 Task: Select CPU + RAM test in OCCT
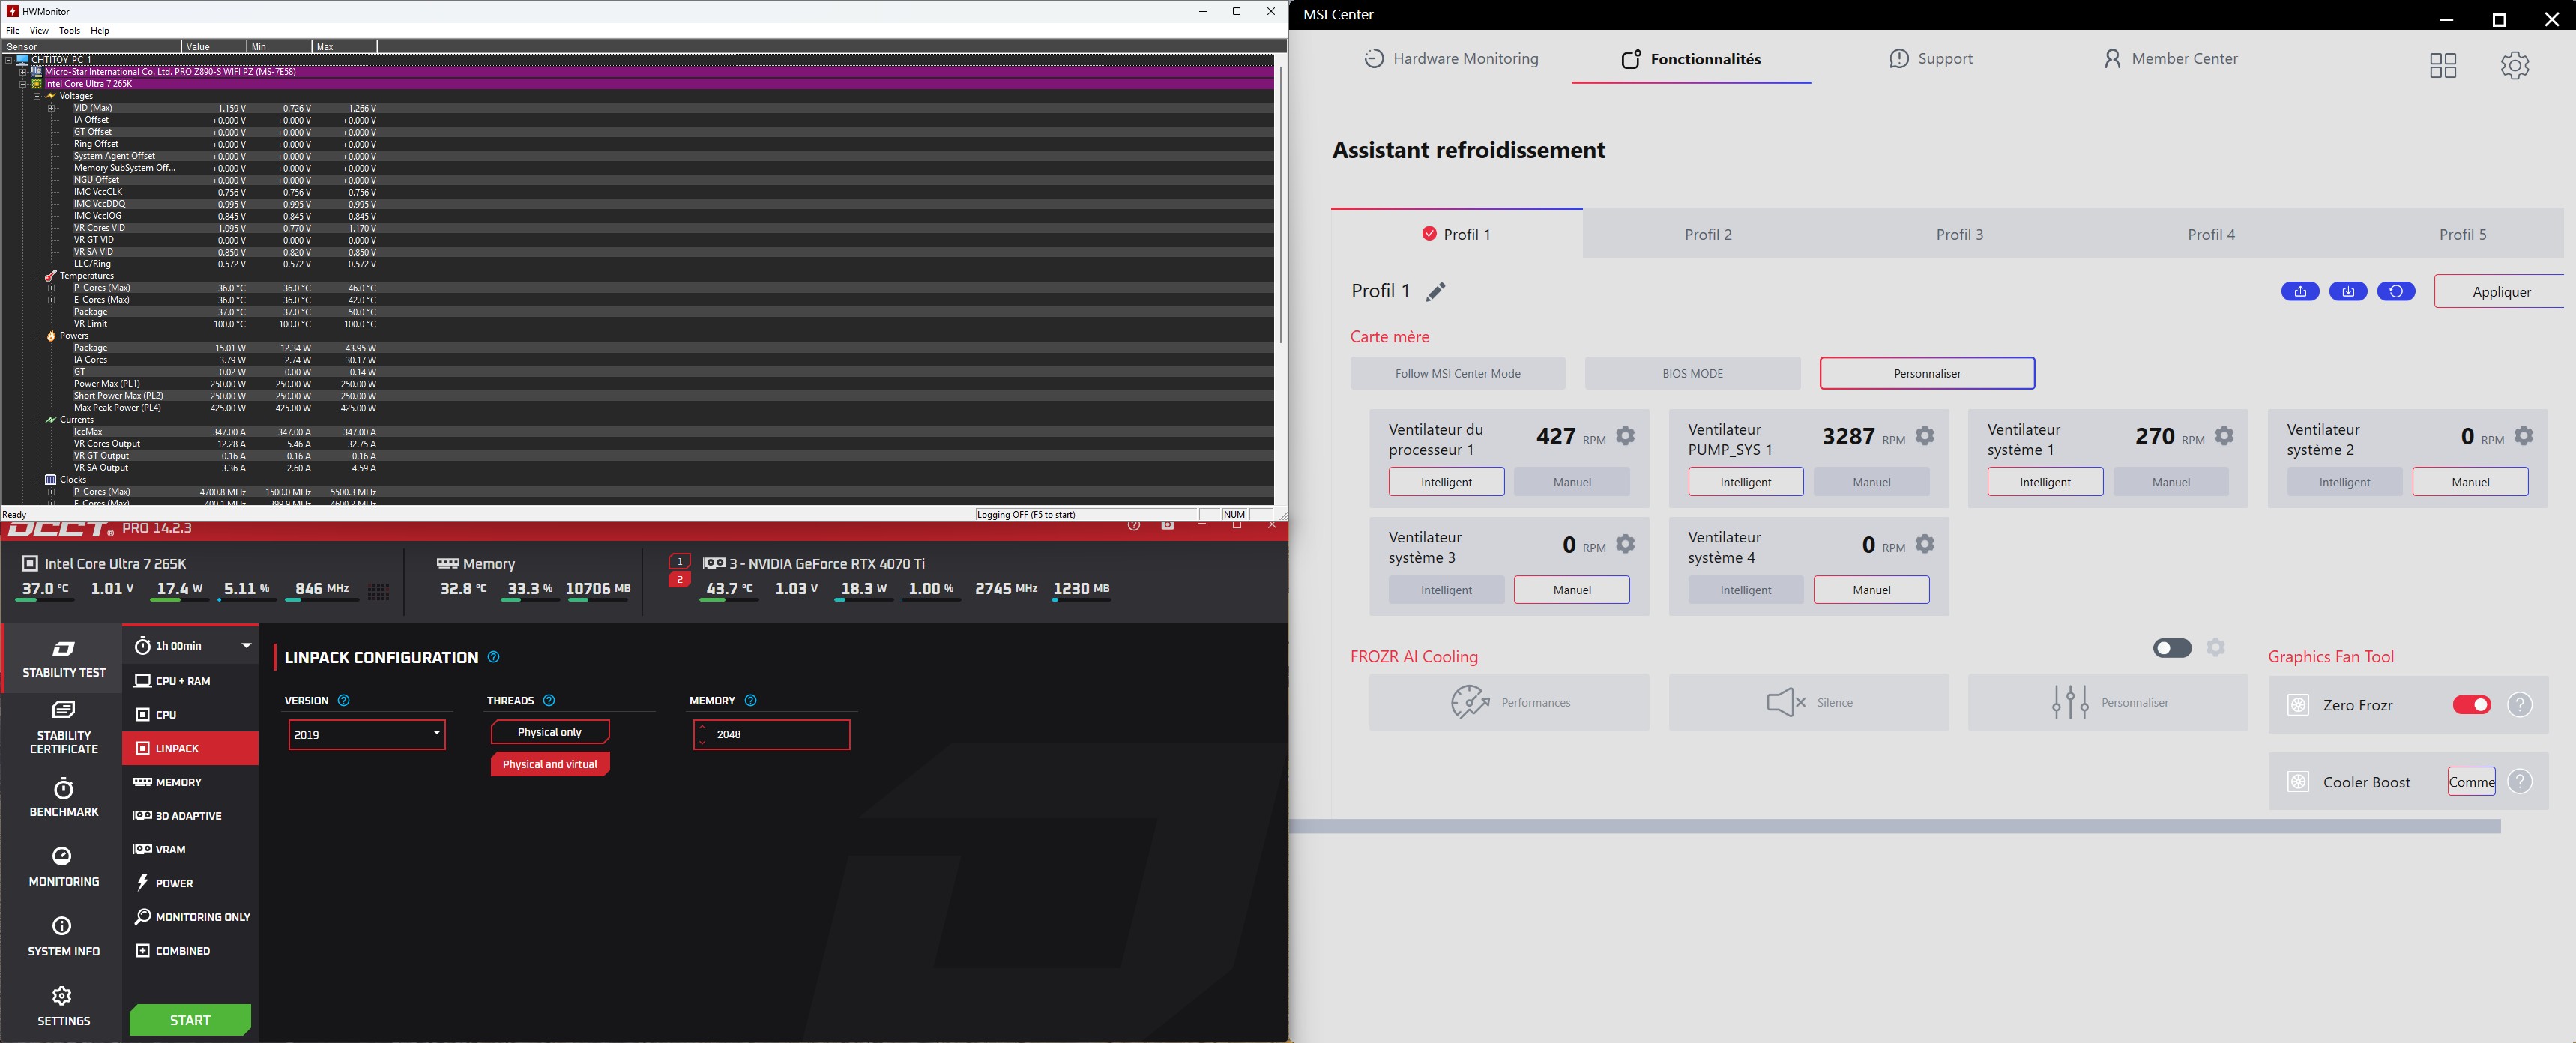(190, 681)
